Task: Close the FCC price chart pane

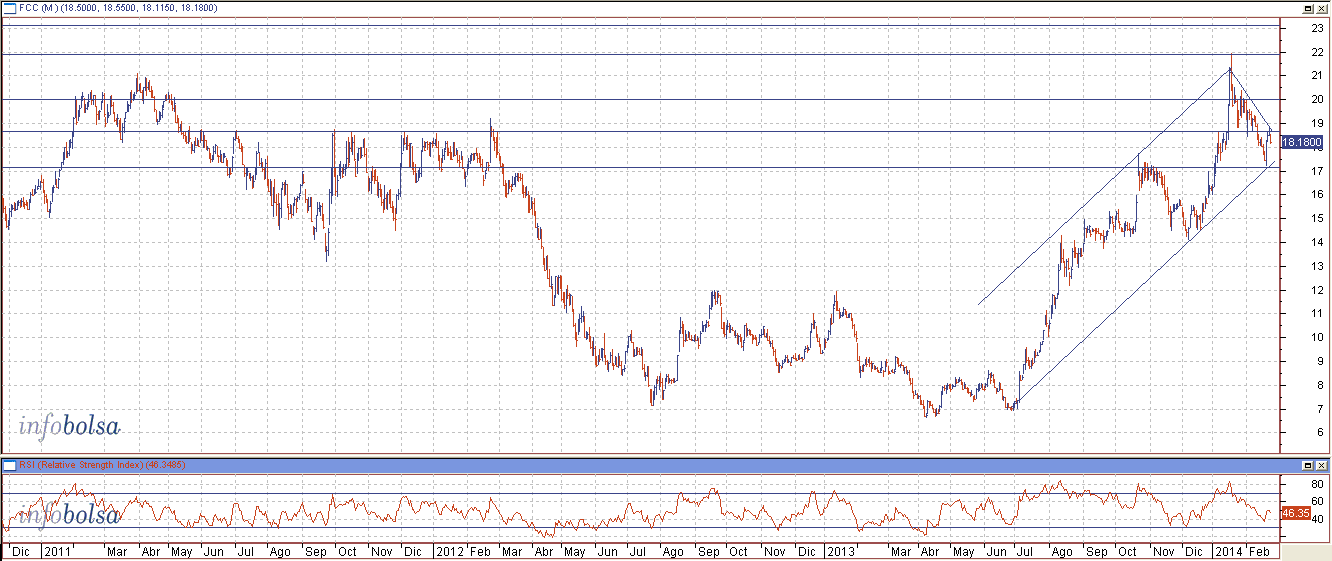Action: point(1321,8)
